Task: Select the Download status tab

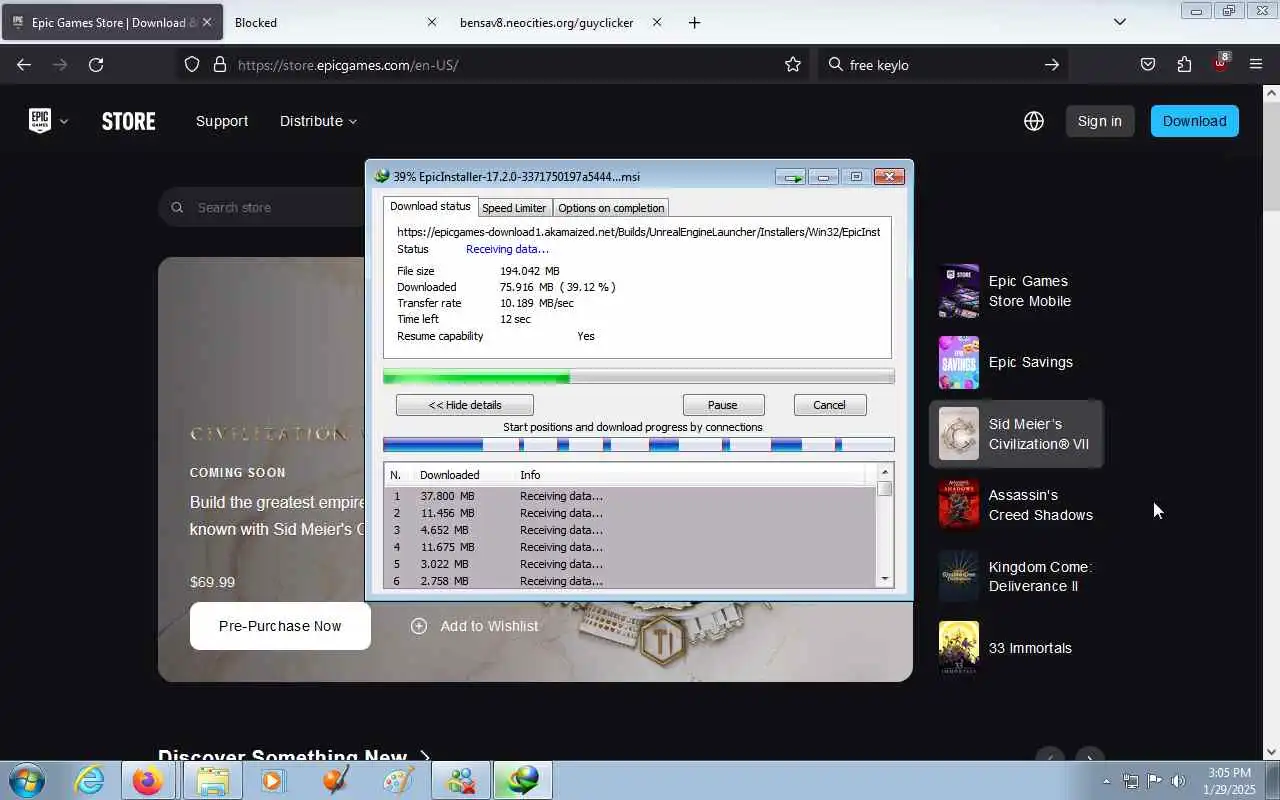Action: (x=430, y=206)
